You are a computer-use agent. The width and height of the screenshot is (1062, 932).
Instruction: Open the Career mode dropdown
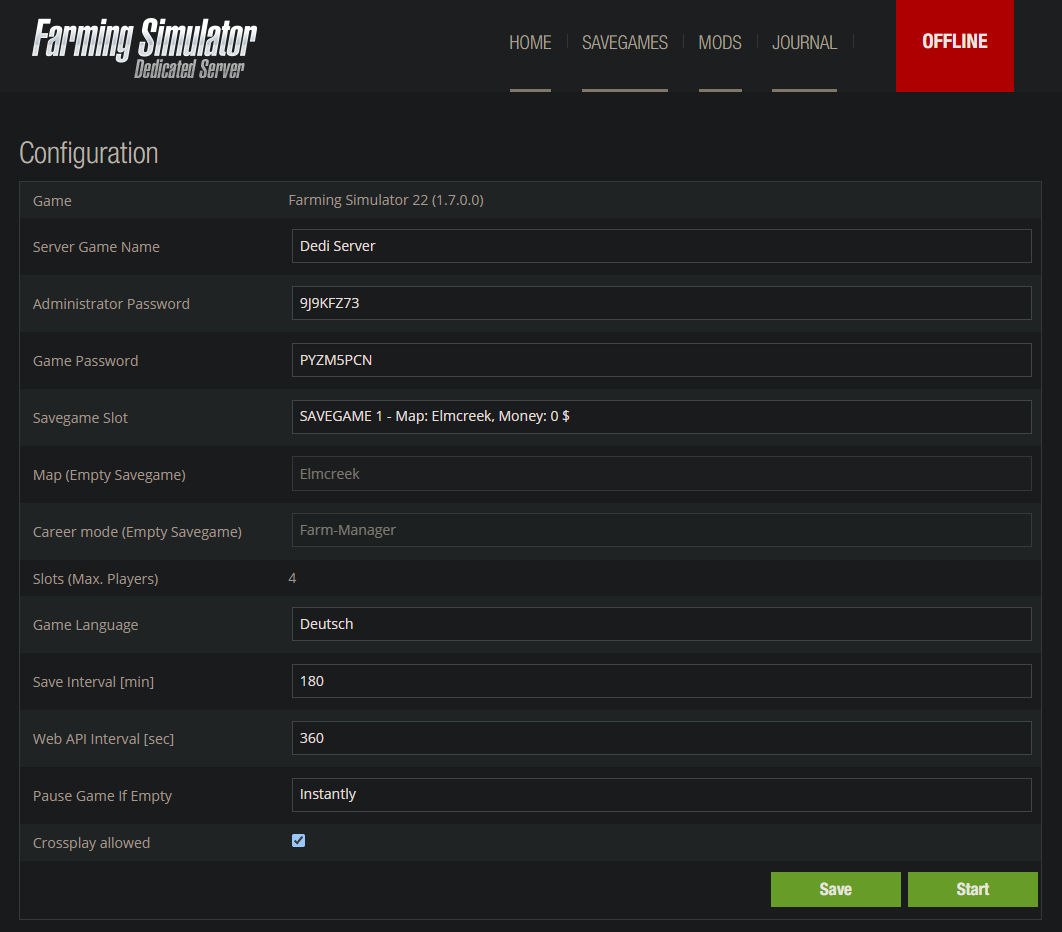(x=661, y=530)
